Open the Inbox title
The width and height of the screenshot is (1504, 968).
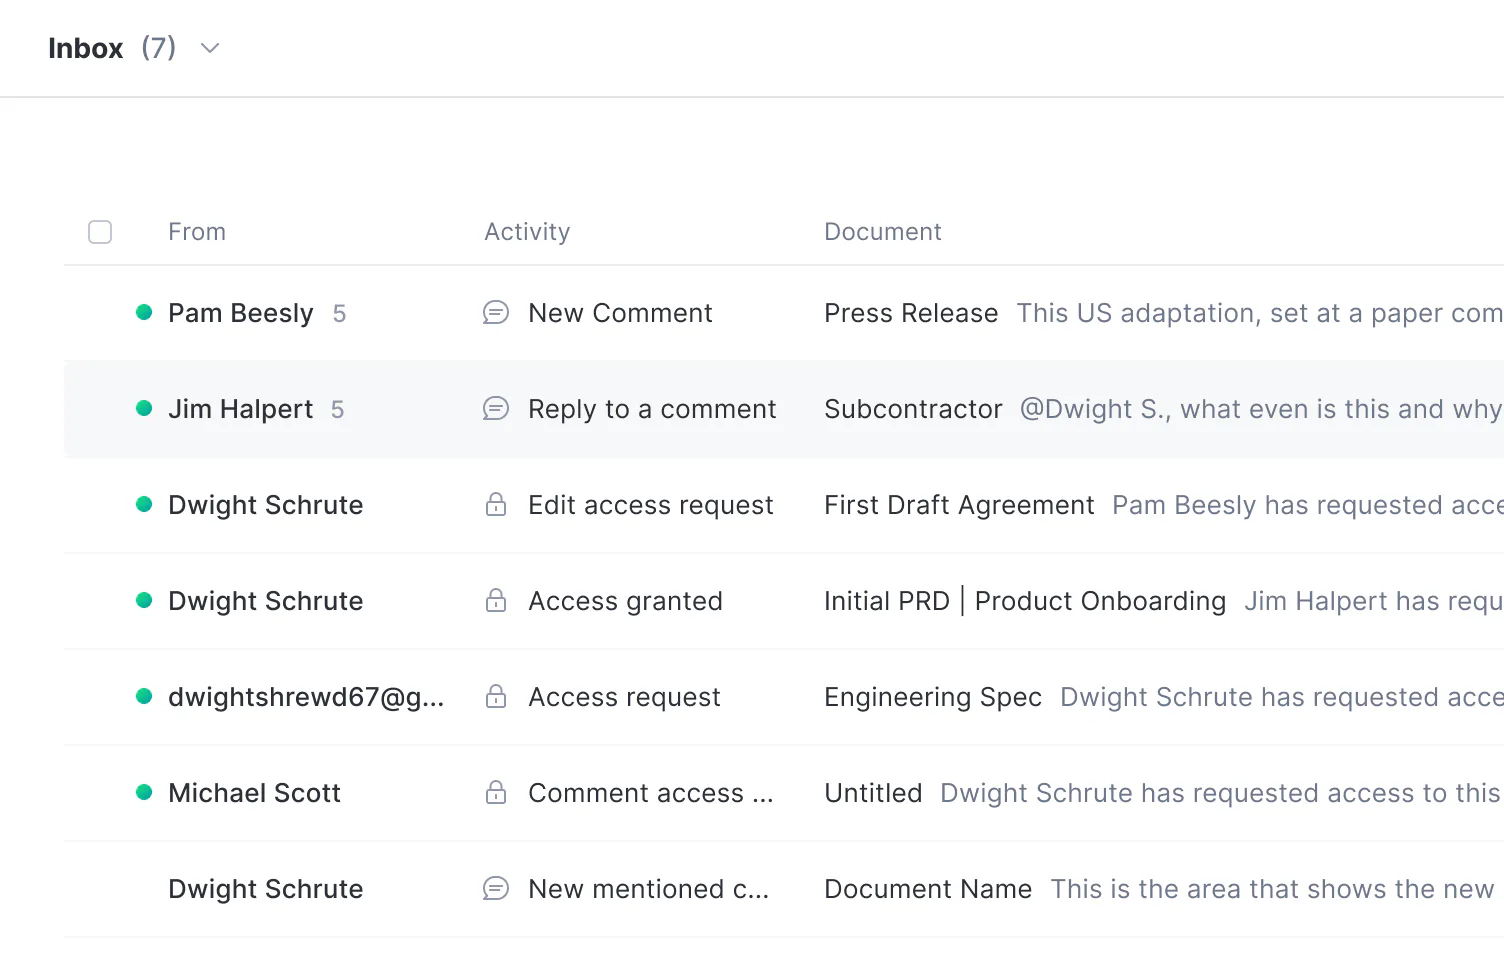[x=86, y=48]
